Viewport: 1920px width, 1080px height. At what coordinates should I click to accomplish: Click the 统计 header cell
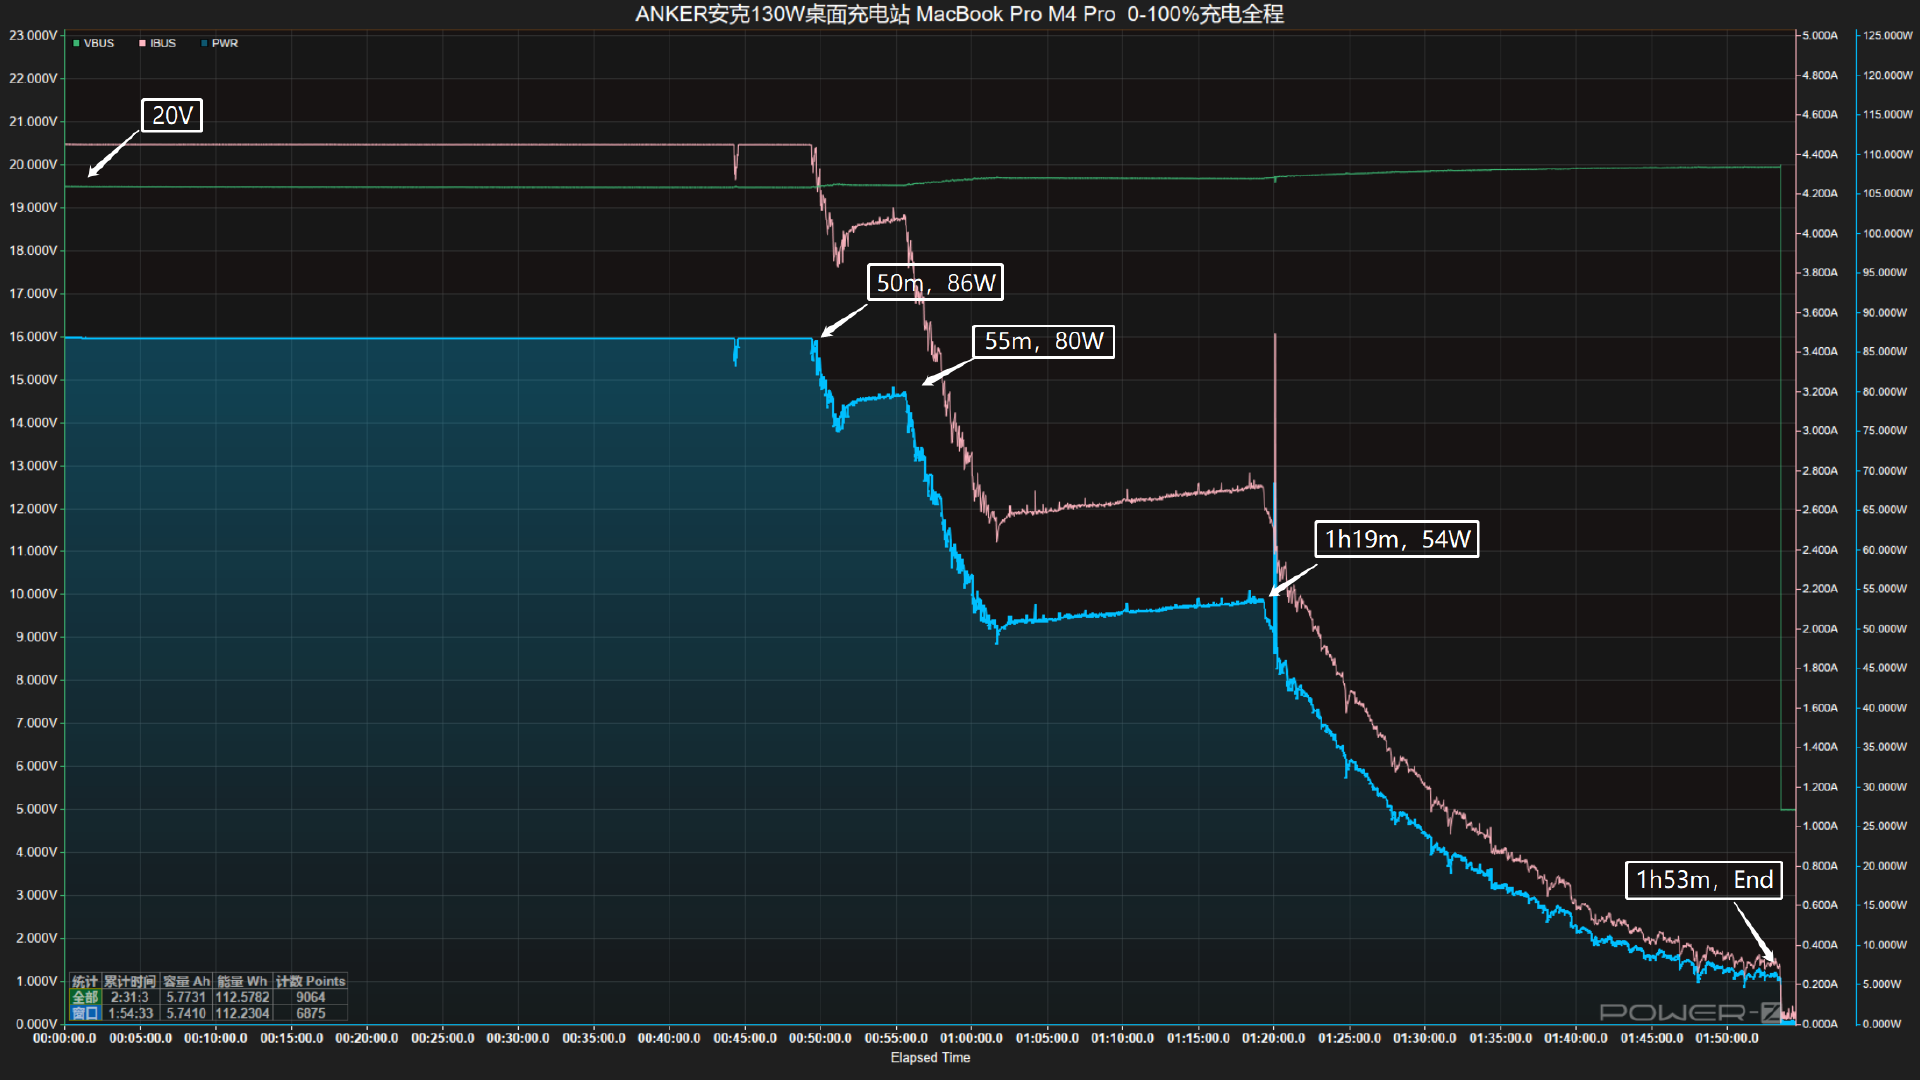(85, 981)
